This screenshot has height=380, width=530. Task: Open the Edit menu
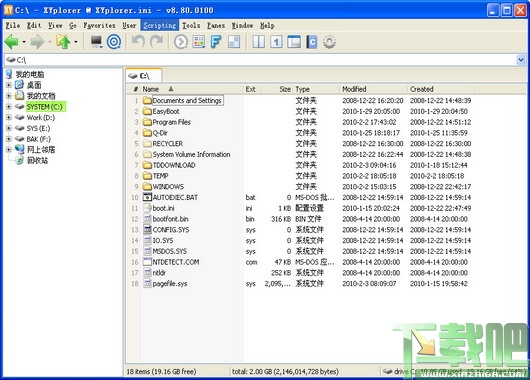coord(34,25)
